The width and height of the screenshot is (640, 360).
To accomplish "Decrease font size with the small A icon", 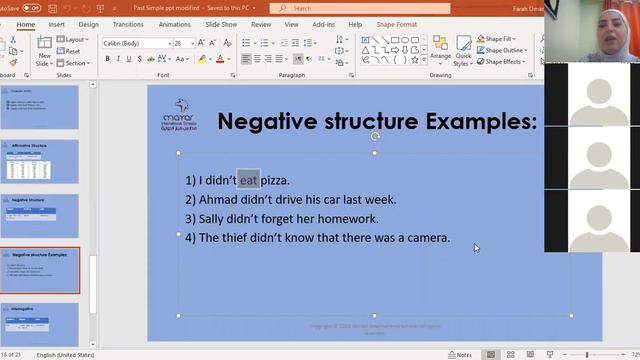I will tap(213, 43).
